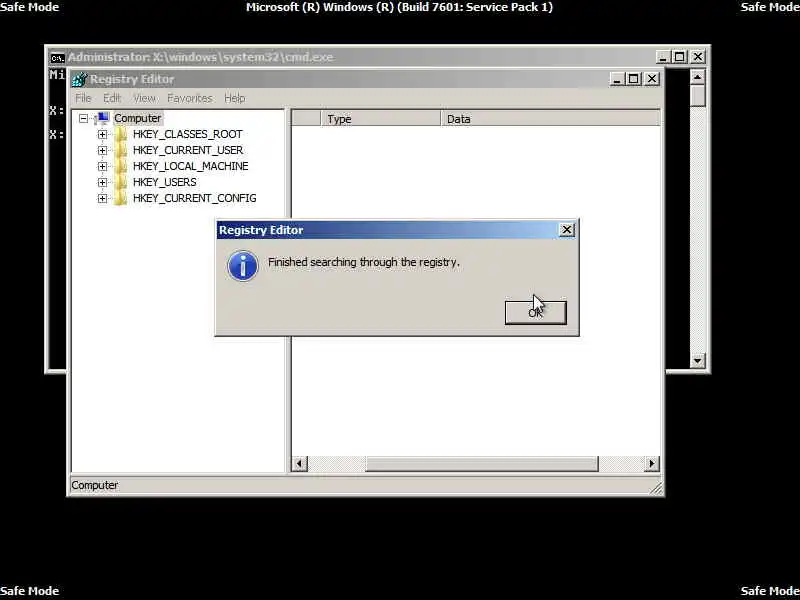Viewport: 800px width, 600px height.
Task: Expand HKEY_LOCAL_MACHINE tree node
Action: pyautogui.click(x=103, y=166)
